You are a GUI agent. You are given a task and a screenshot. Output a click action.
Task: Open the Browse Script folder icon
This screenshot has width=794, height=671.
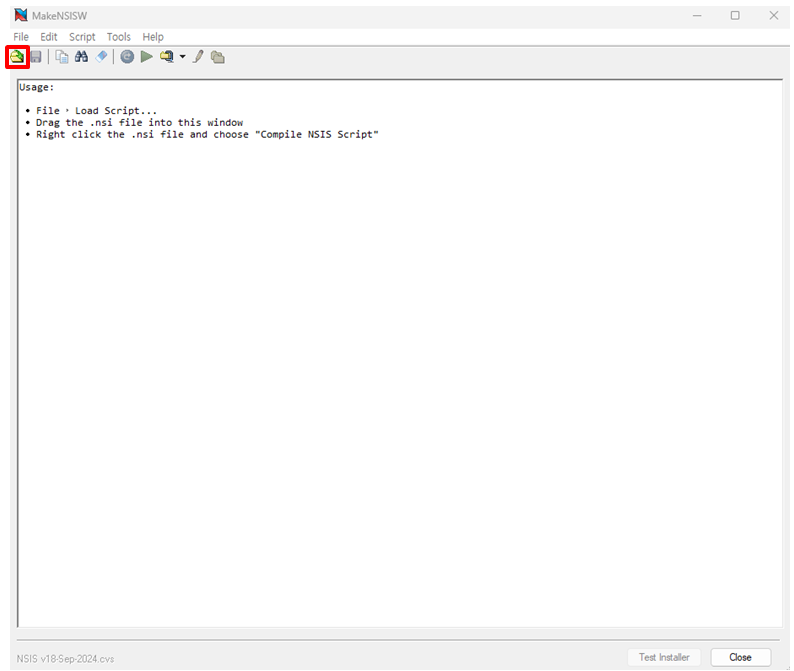218,57
